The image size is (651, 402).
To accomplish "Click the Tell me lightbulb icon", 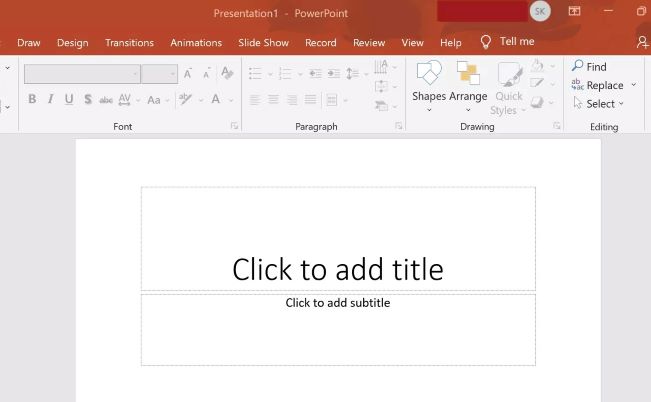I will click(x=486, y=42).
